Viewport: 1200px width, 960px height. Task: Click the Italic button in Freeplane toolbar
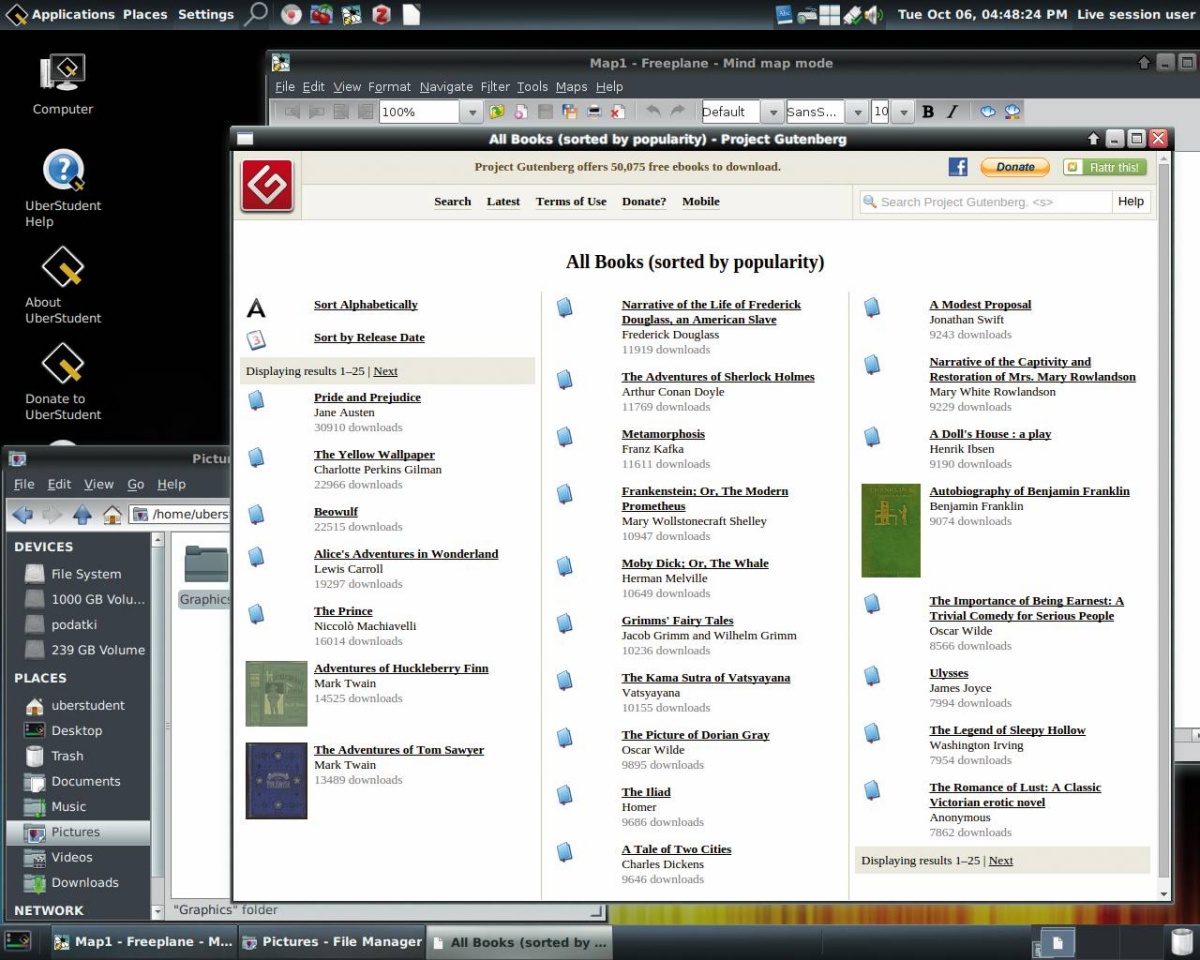[952, 112]
